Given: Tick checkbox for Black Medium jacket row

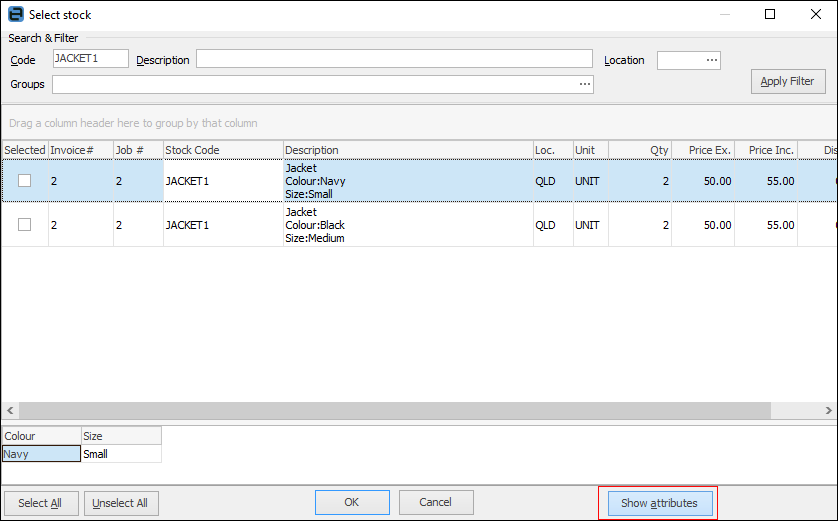Looking at the screenshot, I should click(25, 224).
